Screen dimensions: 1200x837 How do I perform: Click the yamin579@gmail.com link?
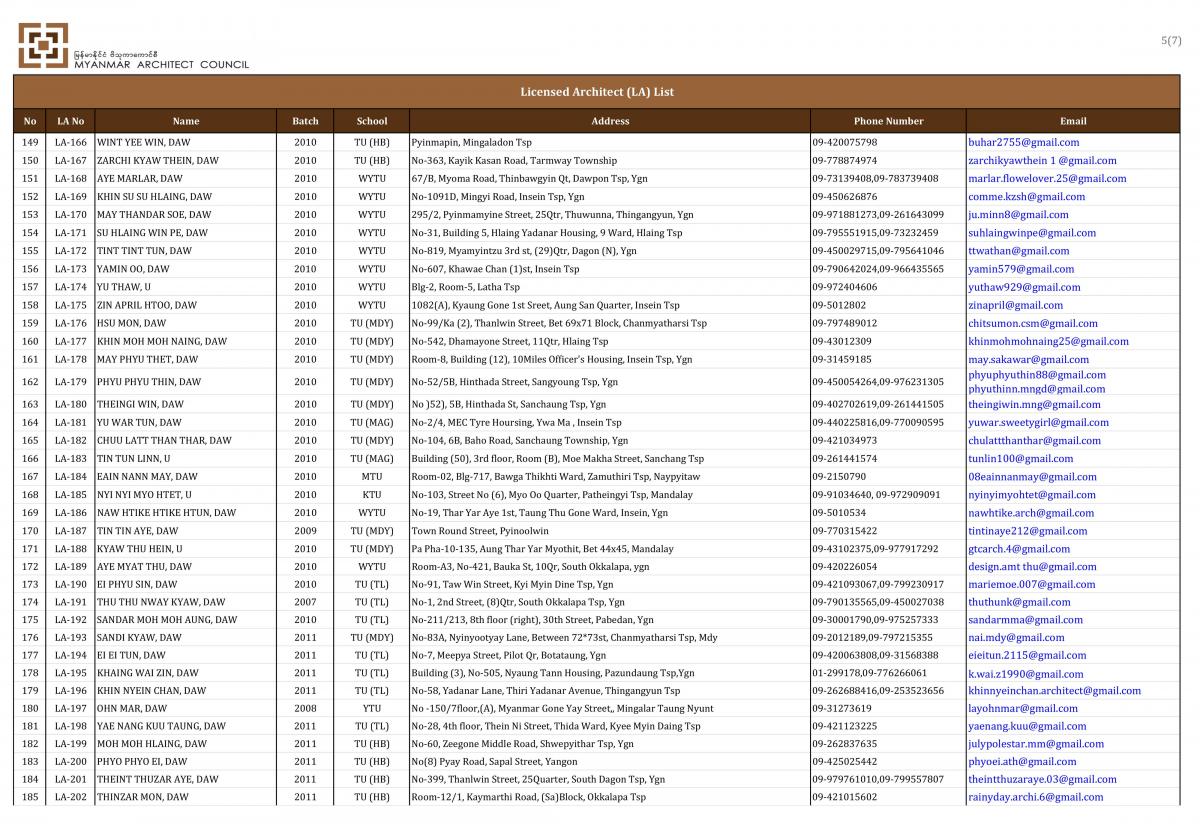click(1020, 268)
